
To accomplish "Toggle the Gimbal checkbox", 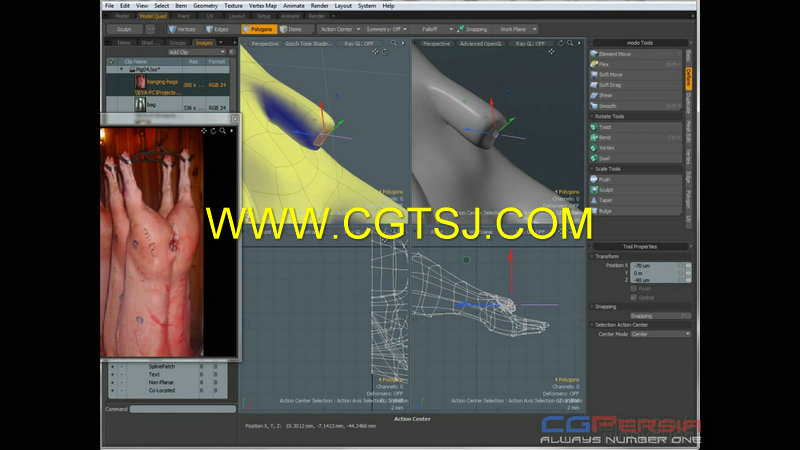I will point(634,297).
